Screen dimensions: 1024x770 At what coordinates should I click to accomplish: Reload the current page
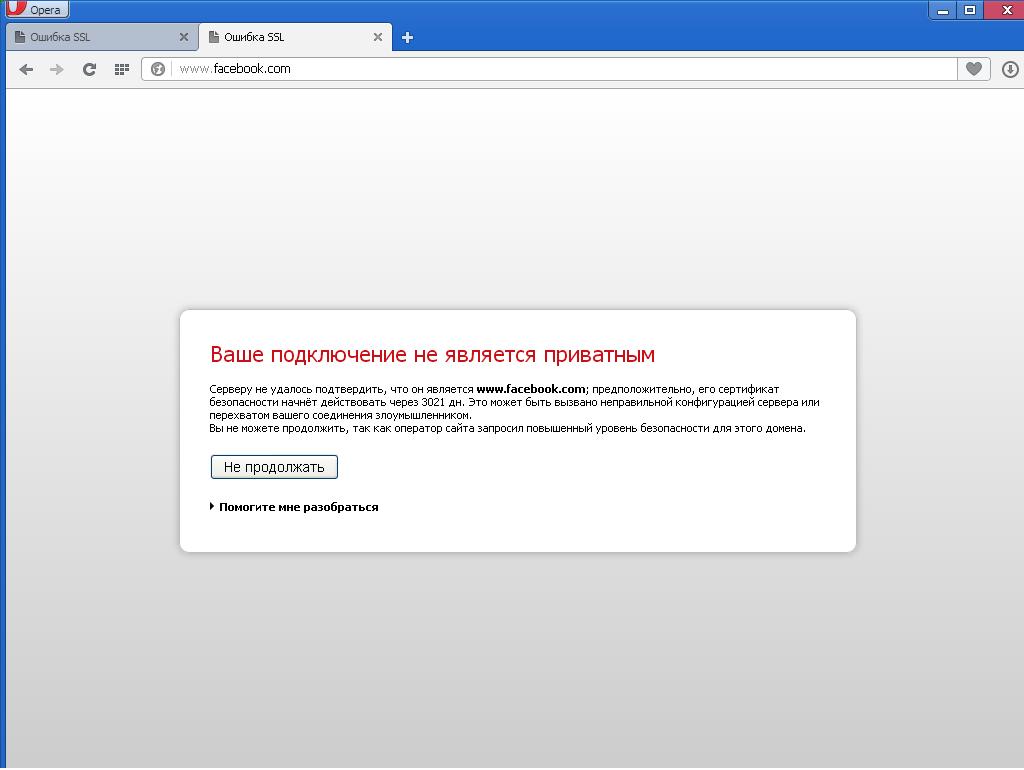coord(89,69)
